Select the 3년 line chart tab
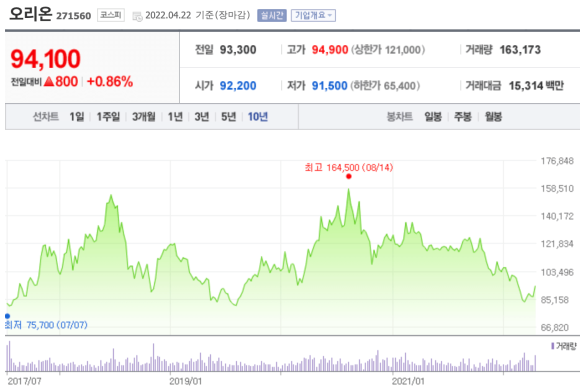 202,117
